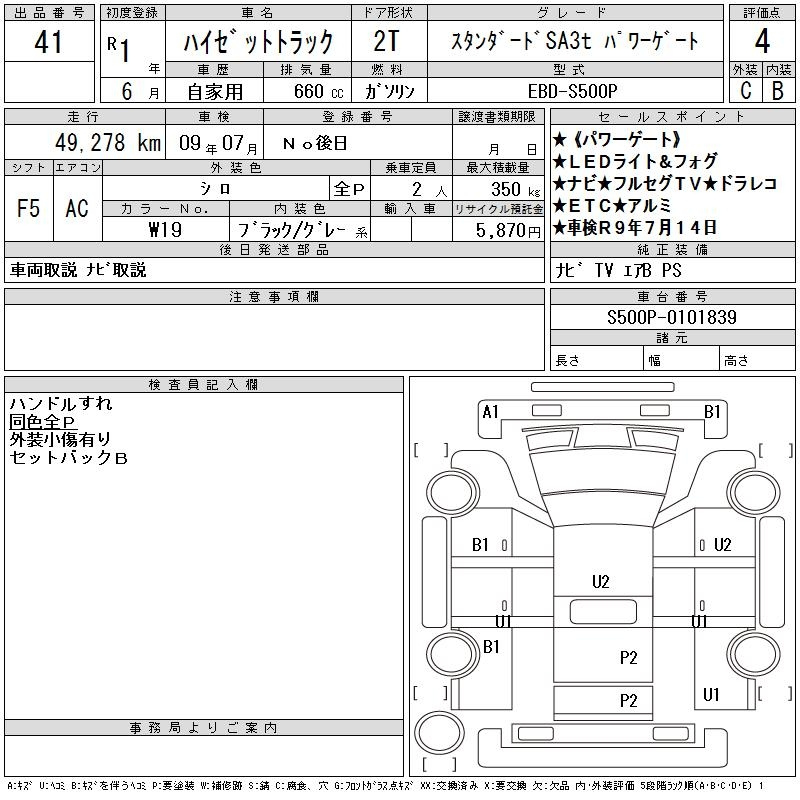Click the 長さ length field
Screen dimensions: 800x800
pyautogui.click(x=597, y=360)
